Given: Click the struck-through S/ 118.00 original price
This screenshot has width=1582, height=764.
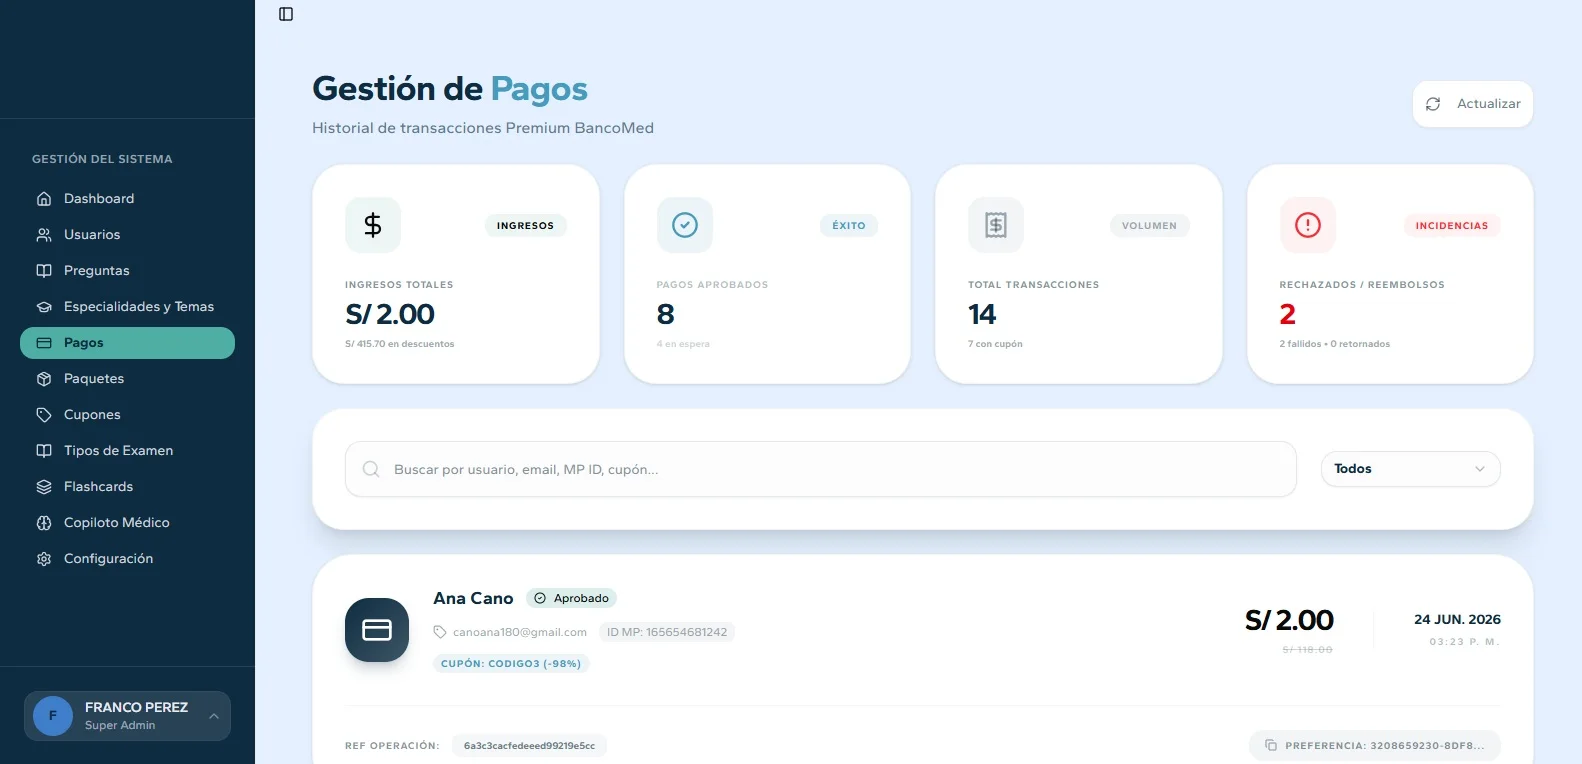Looking at the screenshot, I should 1308,650.
